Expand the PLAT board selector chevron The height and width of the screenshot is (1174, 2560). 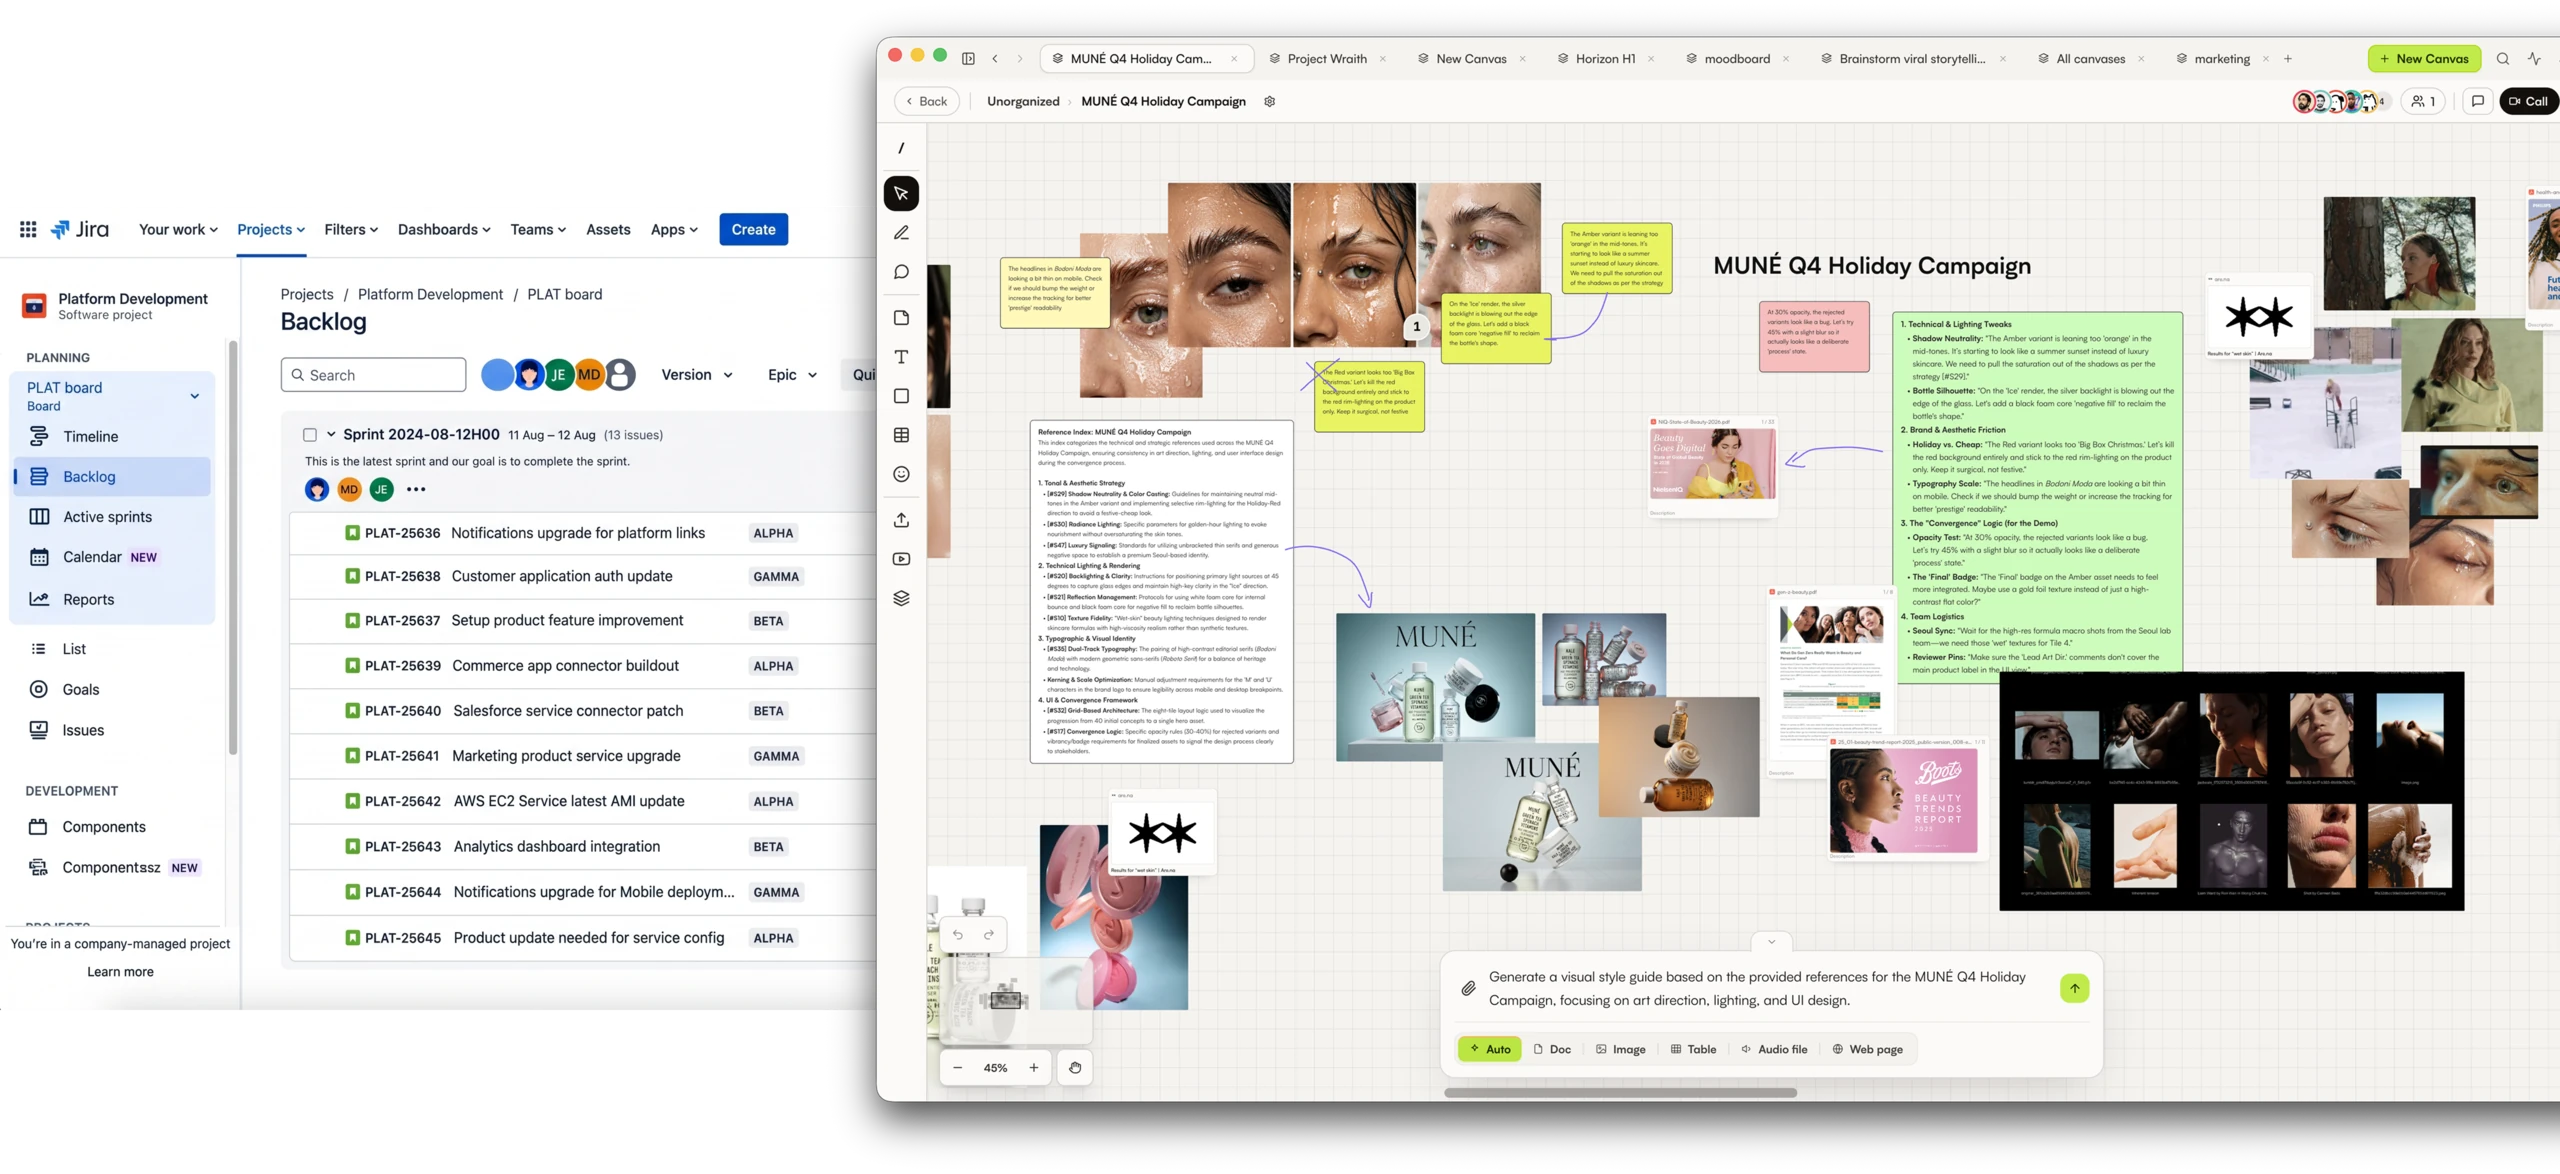(x=195, y=396)
